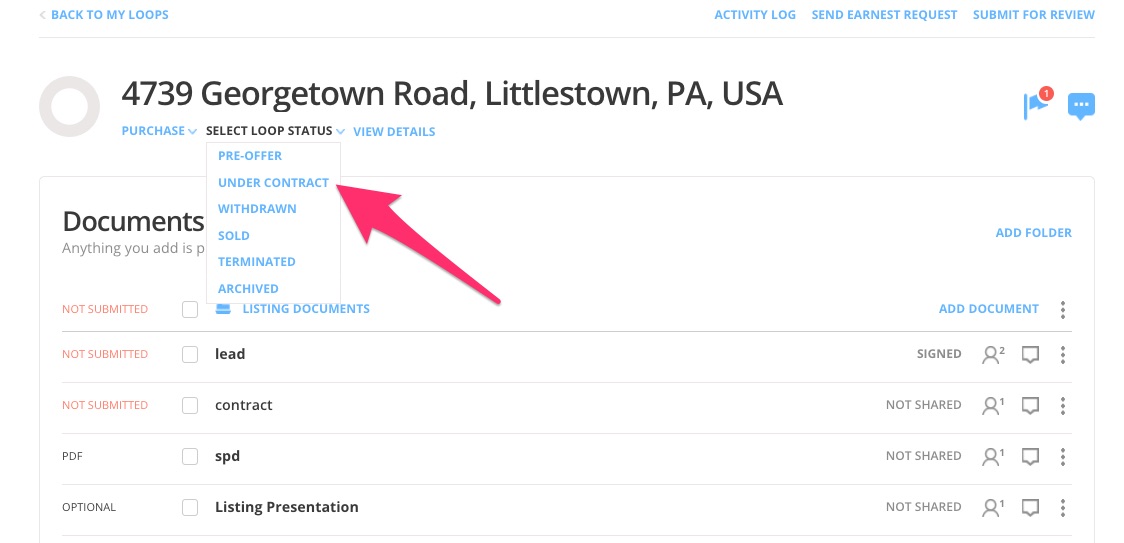Open more options for spd document

pyautogui.click(x=1063, y=456)
